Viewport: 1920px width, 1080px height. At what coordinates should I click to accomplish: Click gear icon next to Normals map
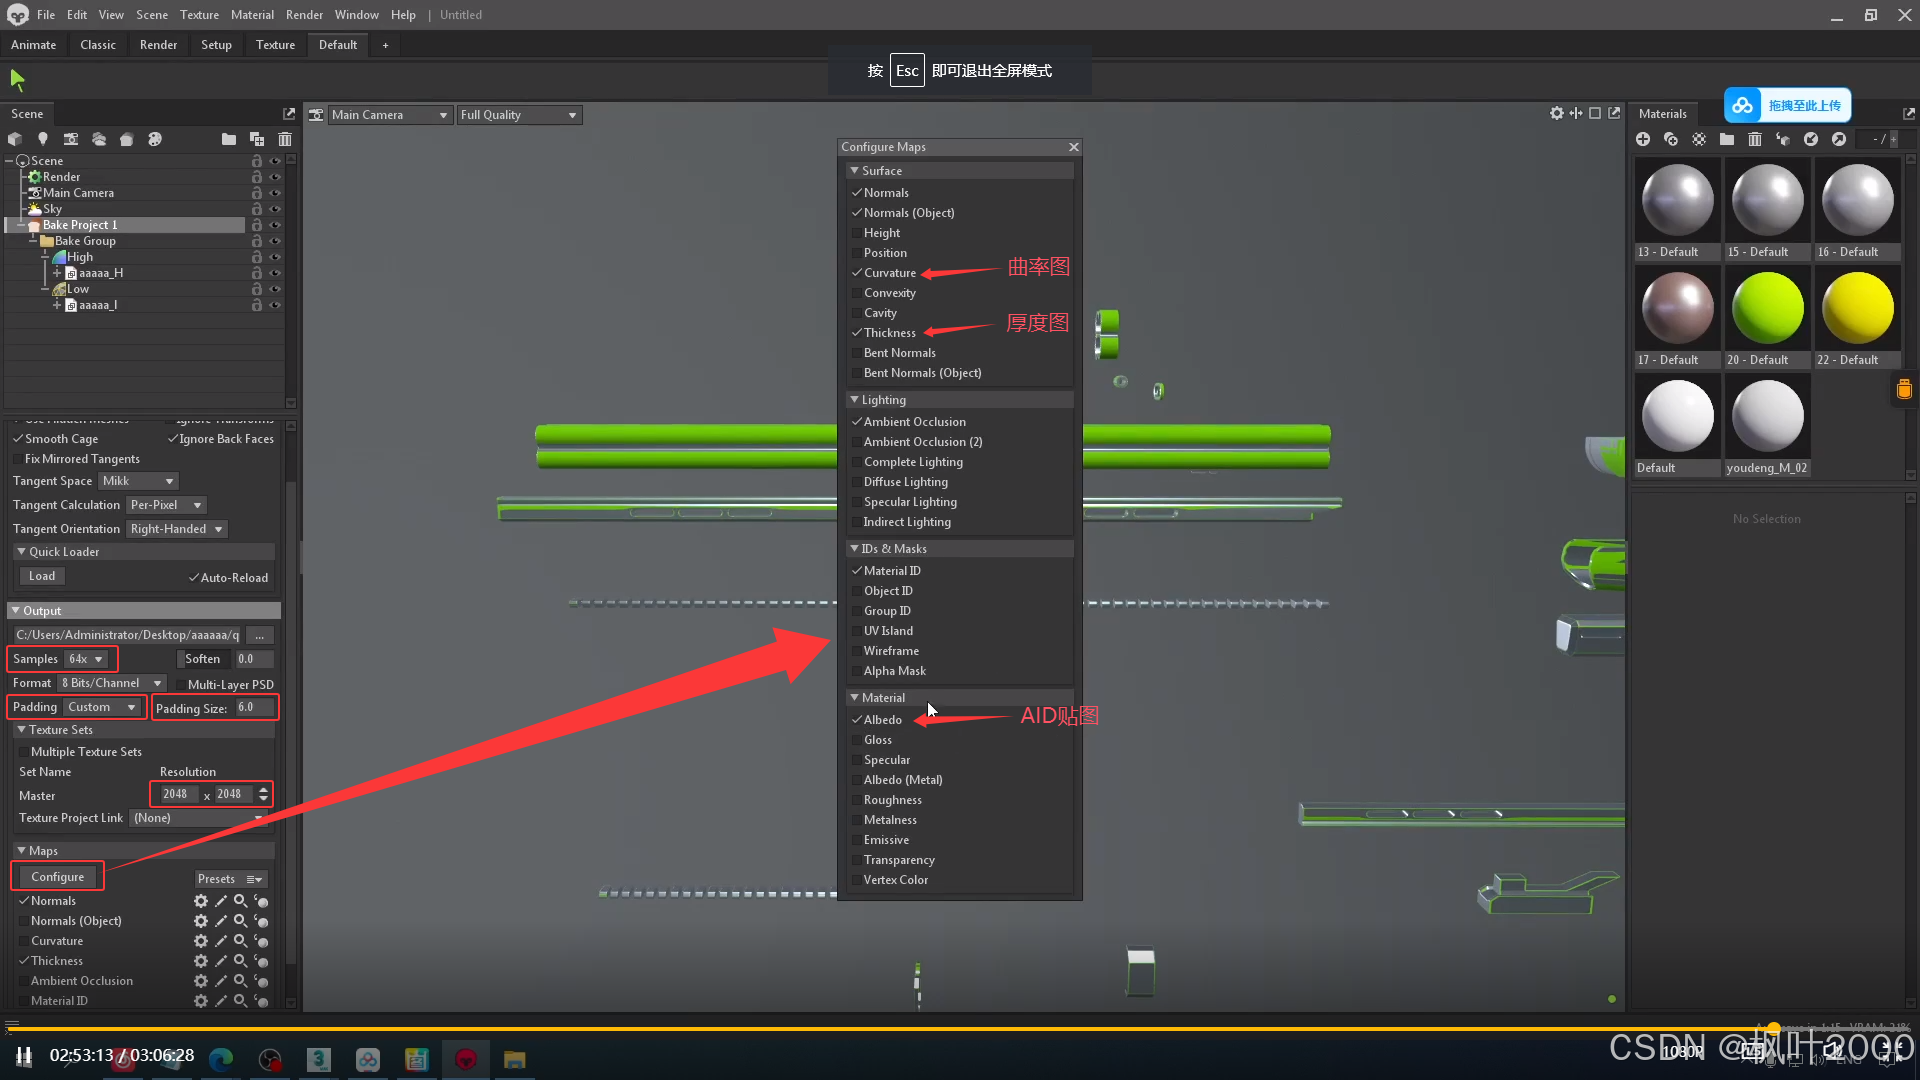coord(201,901)
